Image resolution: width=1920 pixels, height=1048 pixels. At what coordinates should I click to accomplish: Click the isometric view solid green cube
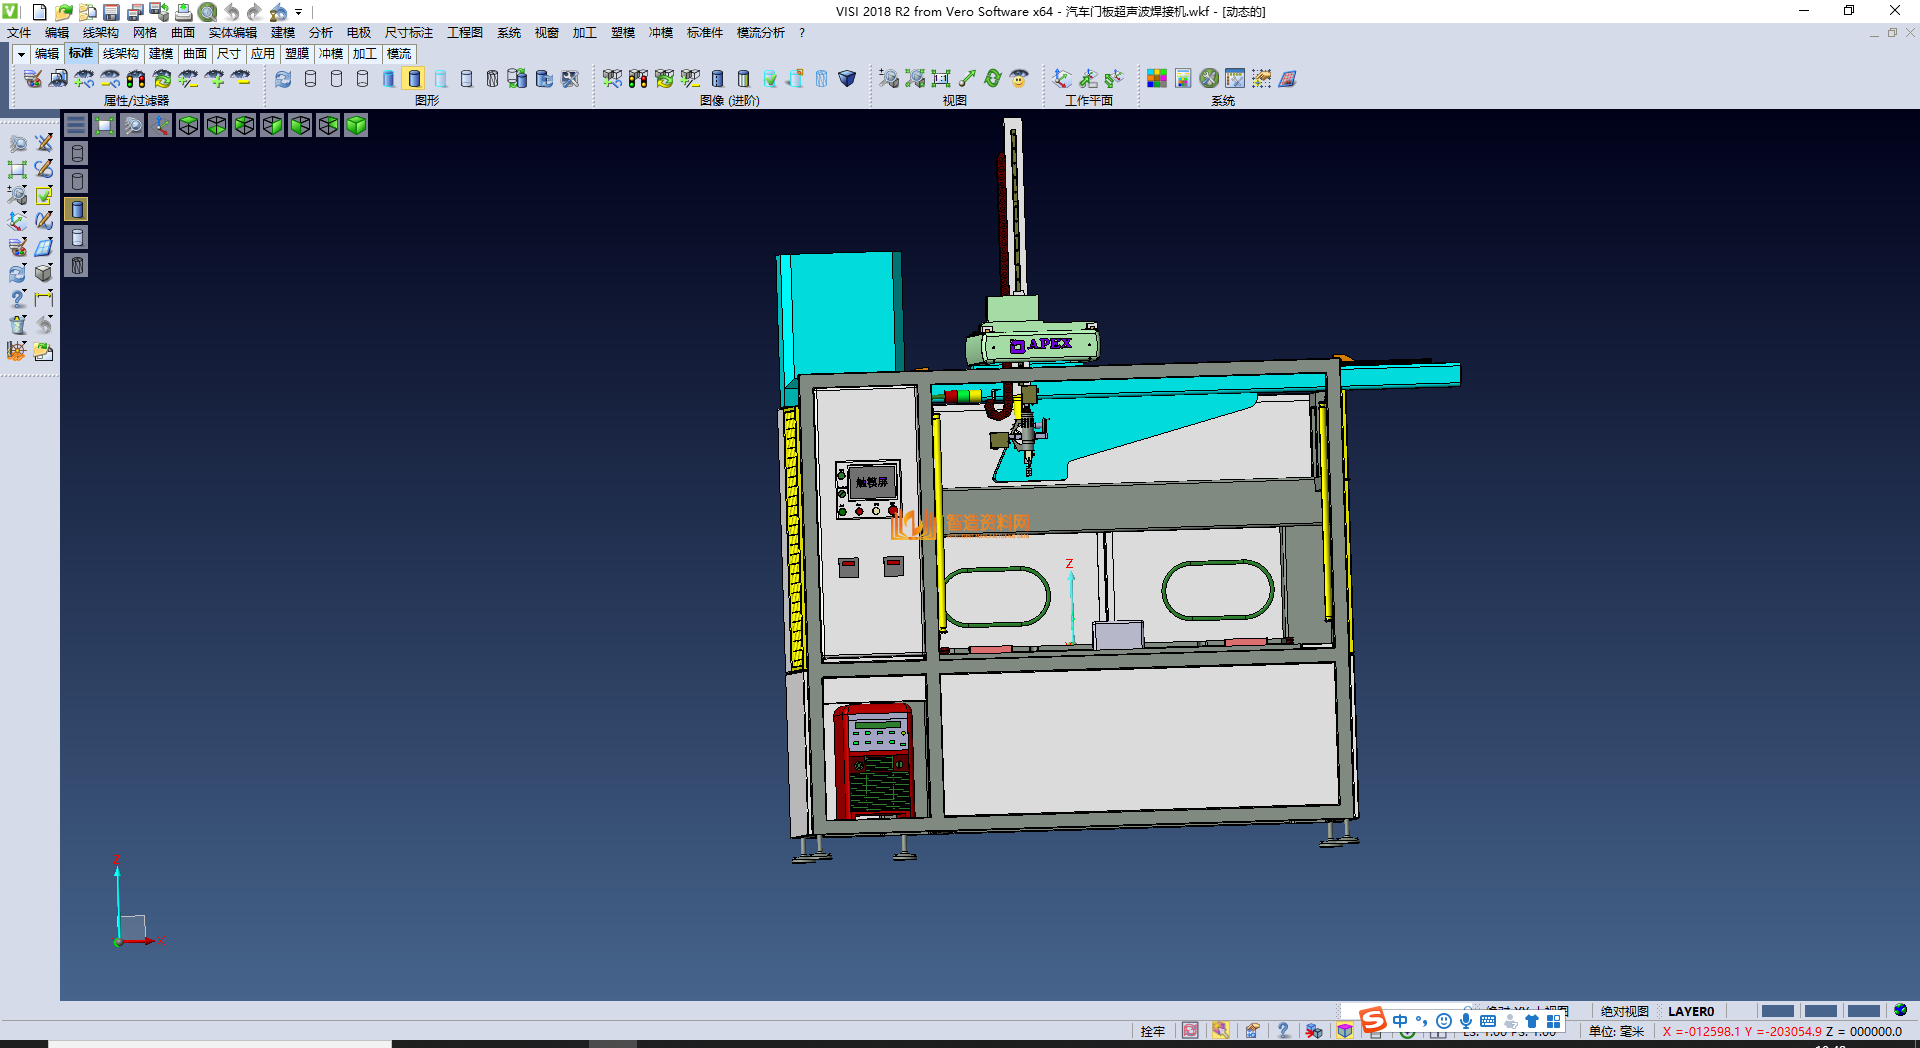[356, 125]
